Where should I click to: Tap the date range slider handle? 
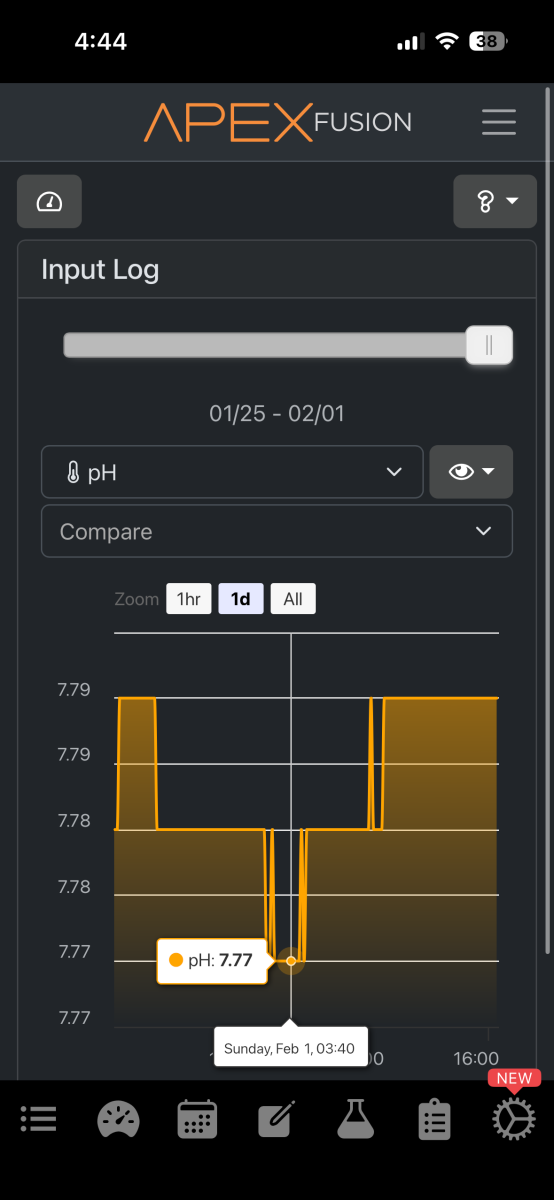489,345
